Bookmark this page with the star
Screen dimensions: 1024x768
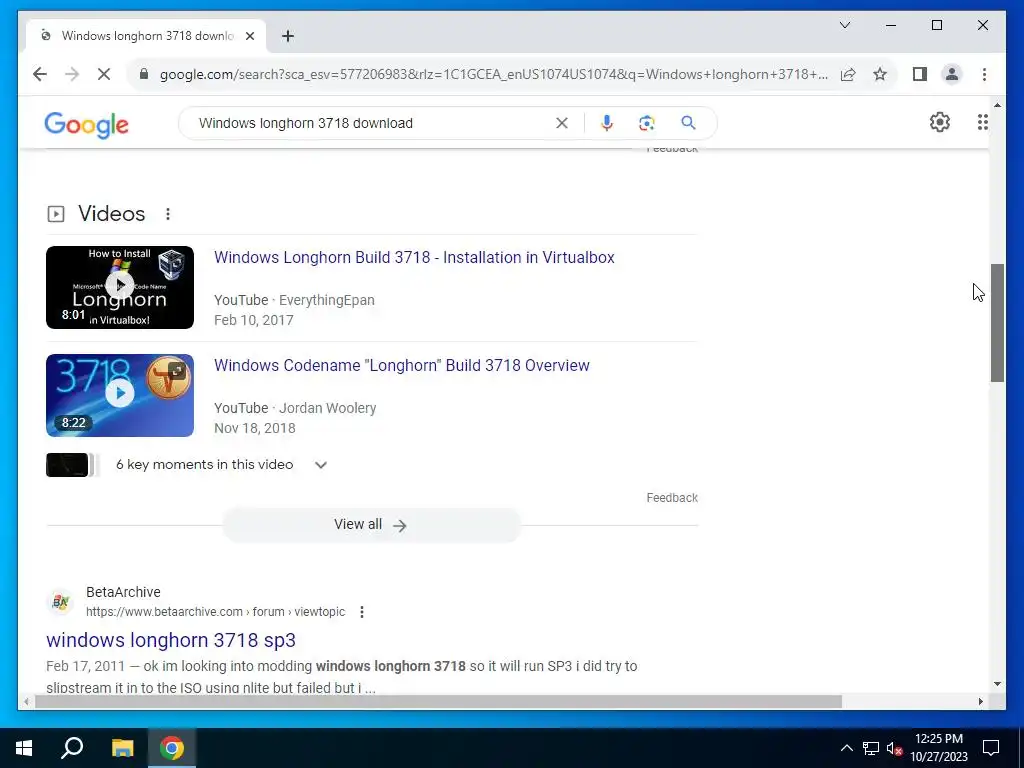point(880,74)
